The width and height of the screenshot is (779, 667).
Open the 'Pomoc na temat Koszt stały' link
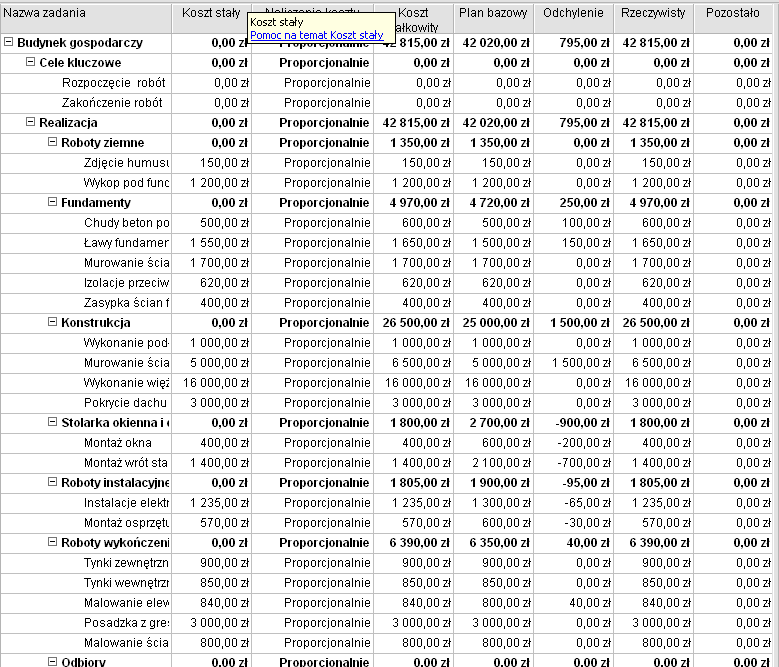coord(316,35)
